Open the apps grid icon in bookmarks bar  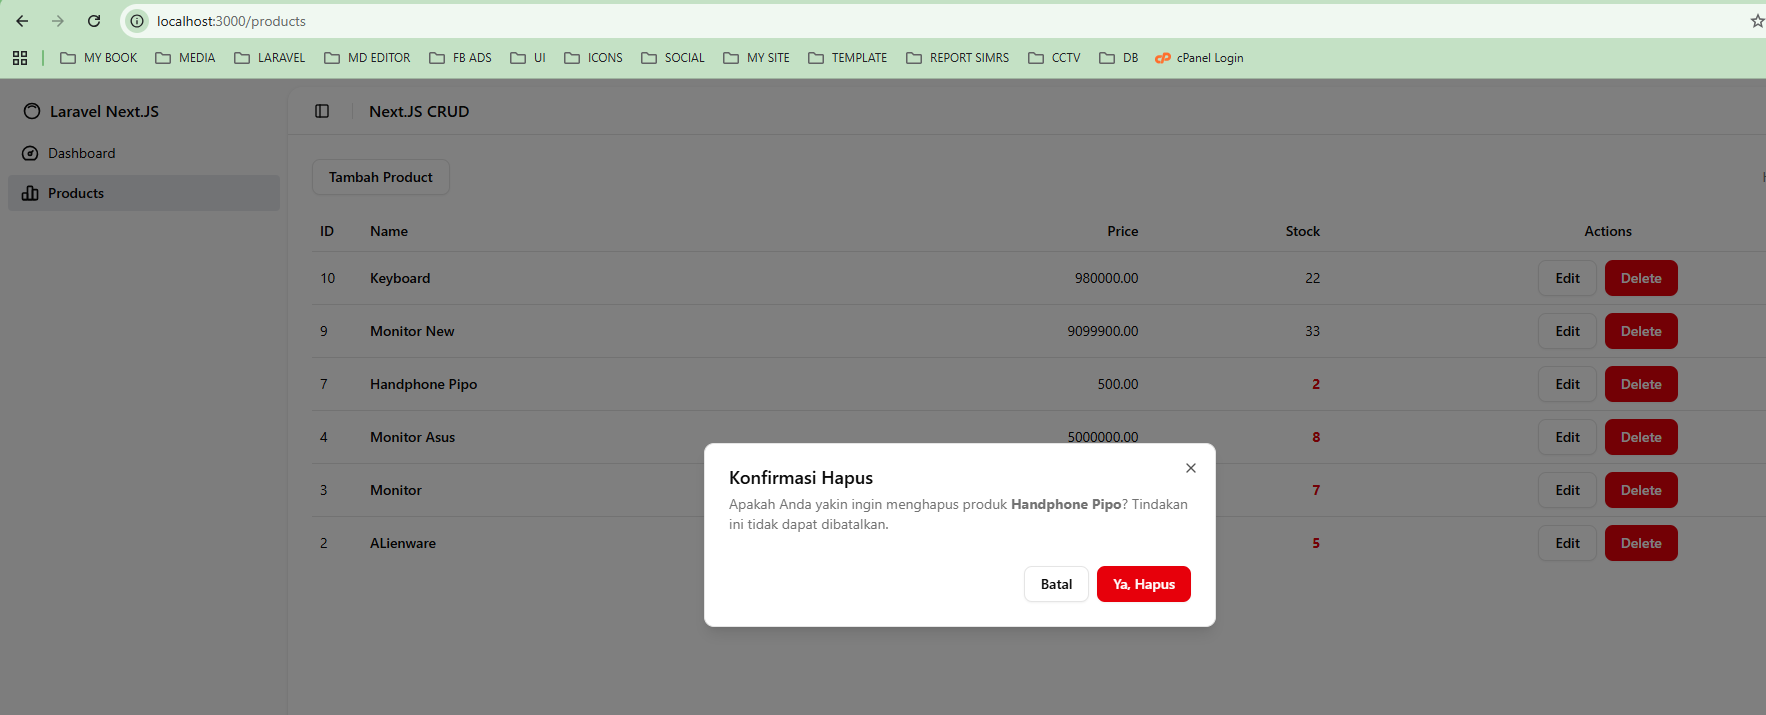tap(20, 58)
